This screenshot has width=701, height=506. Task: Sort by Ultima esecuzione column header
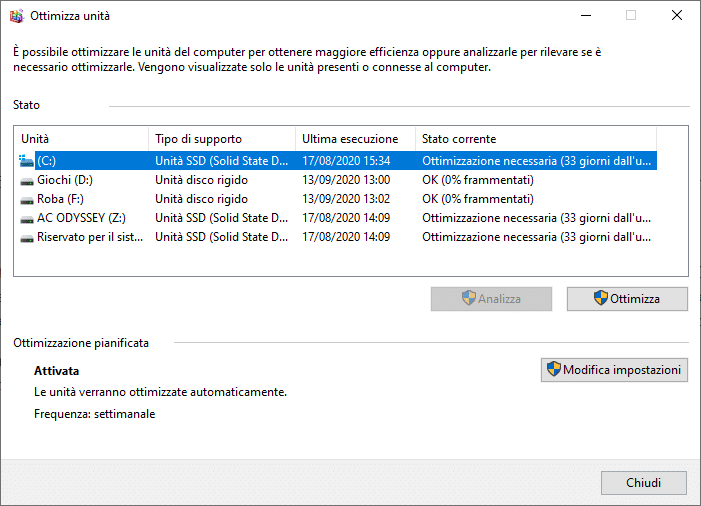tap(355, 139)
